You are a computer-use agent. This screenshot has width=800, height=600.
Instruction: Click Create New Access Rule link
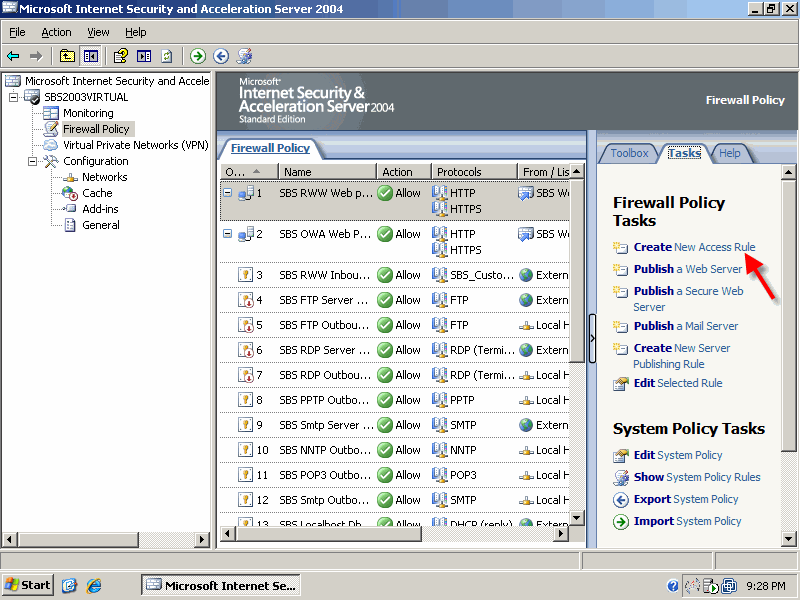pyautogui.click(x=694, y=247)
